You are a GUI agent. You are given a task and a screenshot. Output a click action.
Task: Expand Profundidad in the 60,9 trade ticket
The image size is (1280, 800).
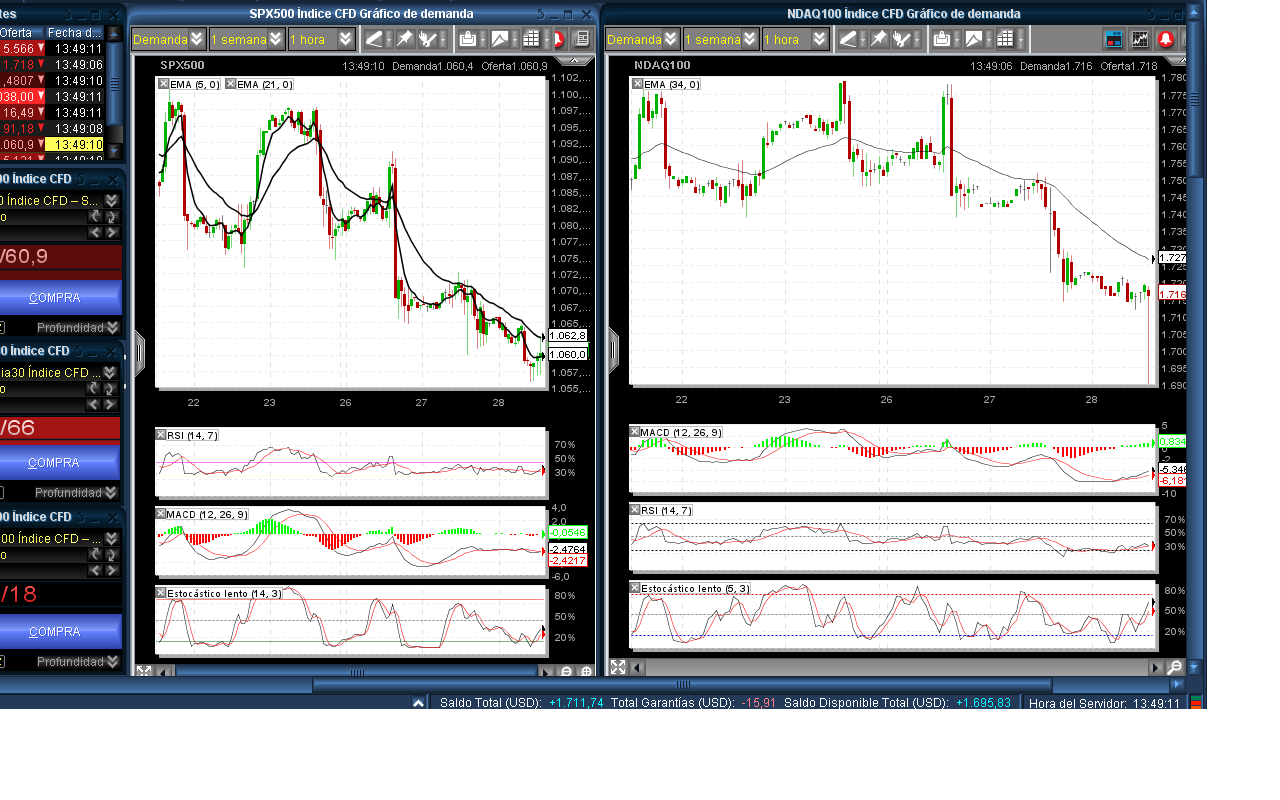pyautogui.click(x=78, y=327)
